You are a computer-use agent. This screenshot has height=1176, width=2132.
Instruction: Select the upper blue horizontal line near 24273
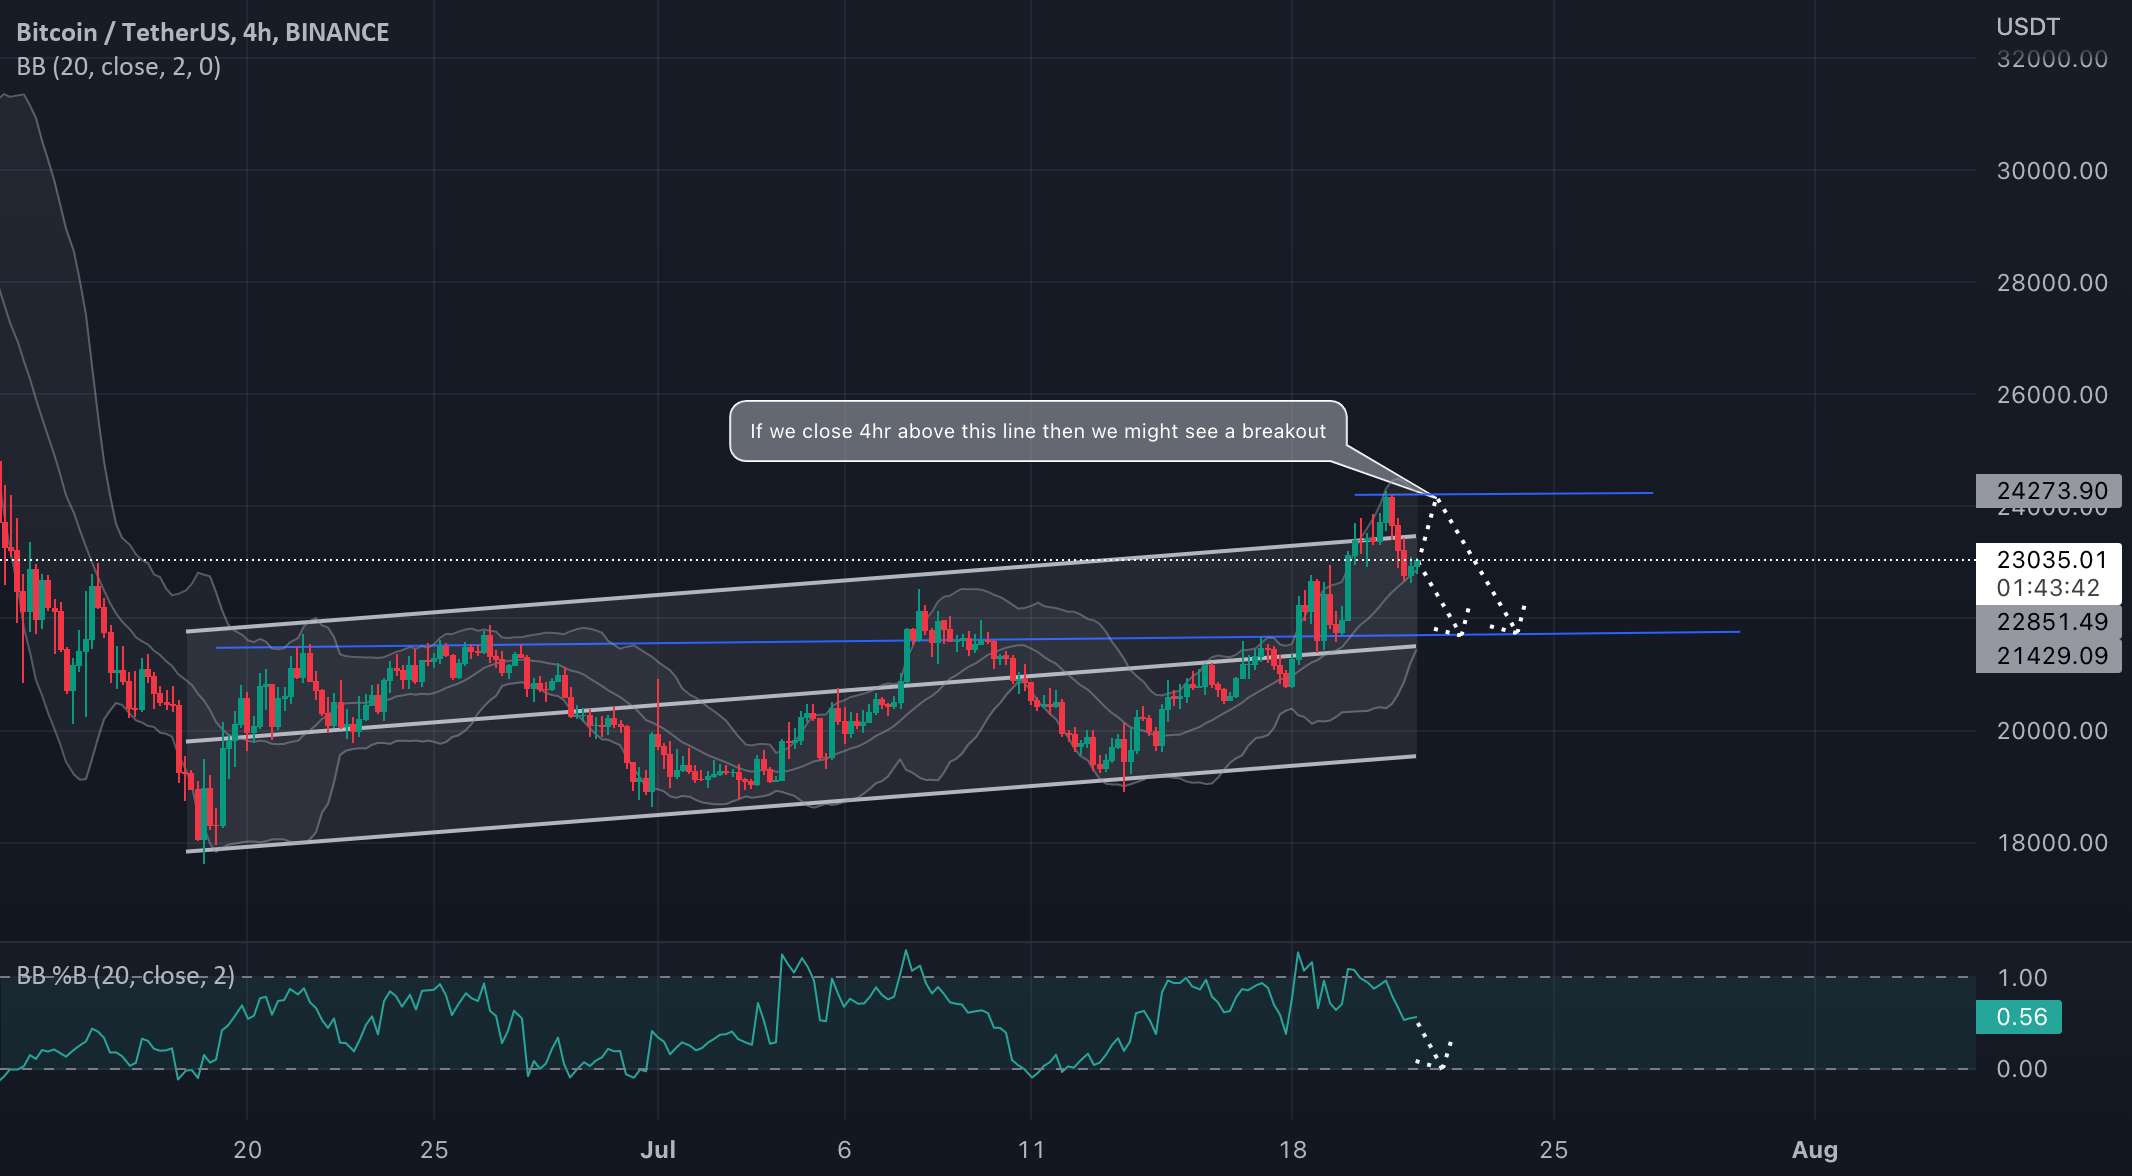click(x=1503, y=494)
